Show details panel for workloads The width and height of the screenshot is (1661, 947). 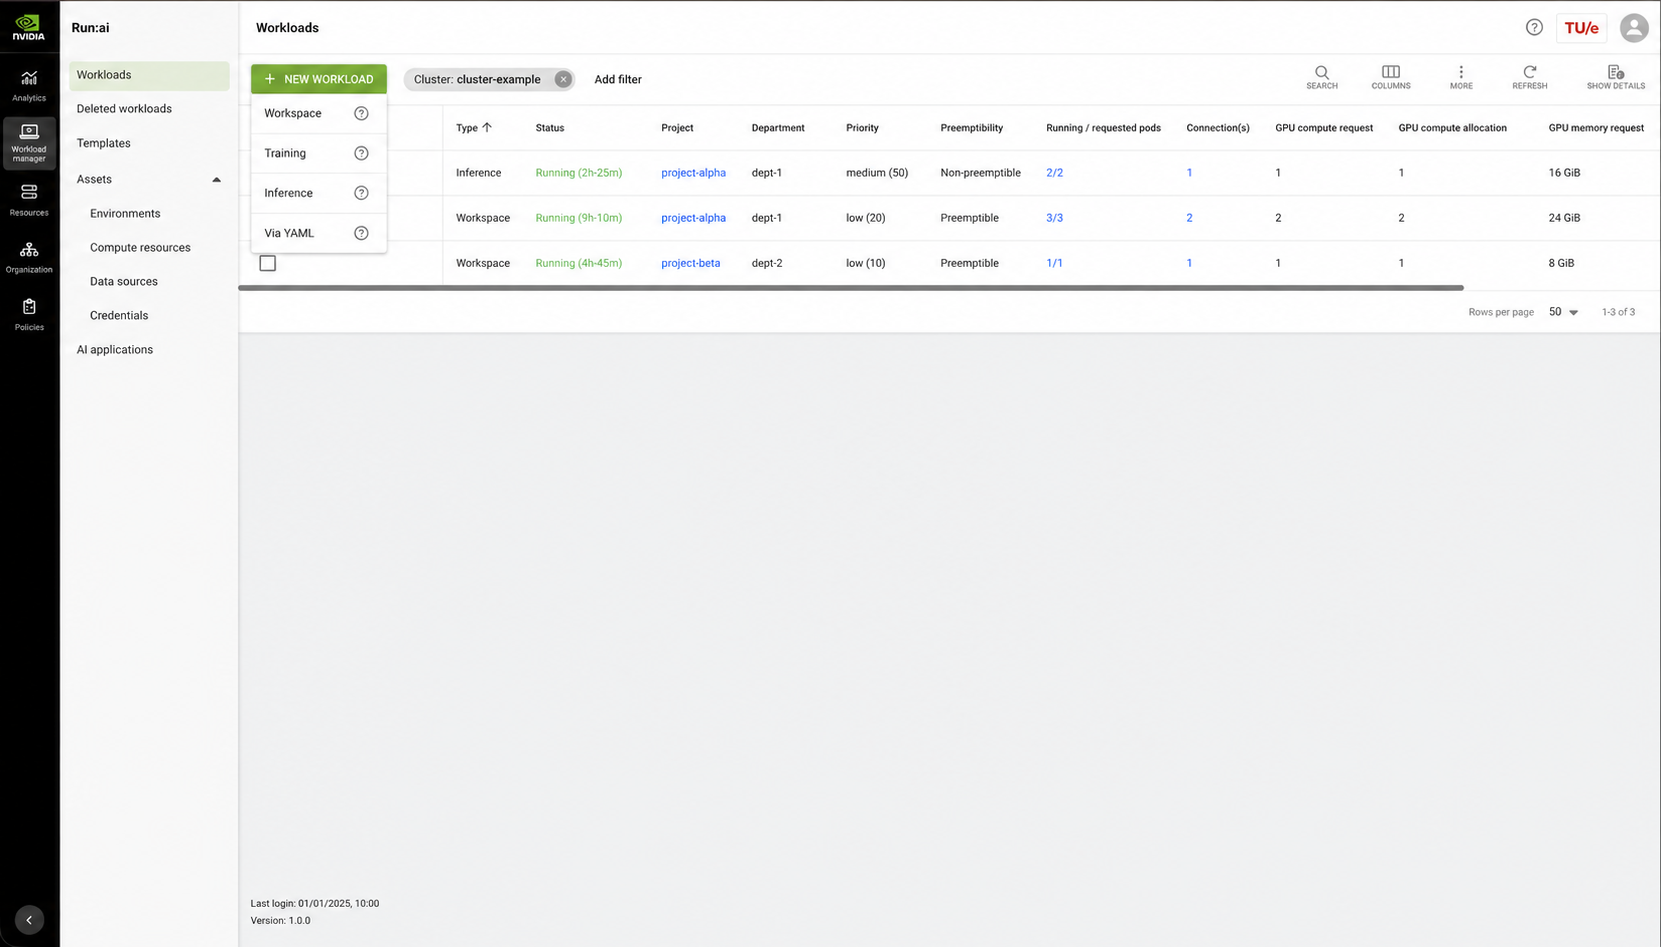pyautogui.click(x=1616, y=77)
